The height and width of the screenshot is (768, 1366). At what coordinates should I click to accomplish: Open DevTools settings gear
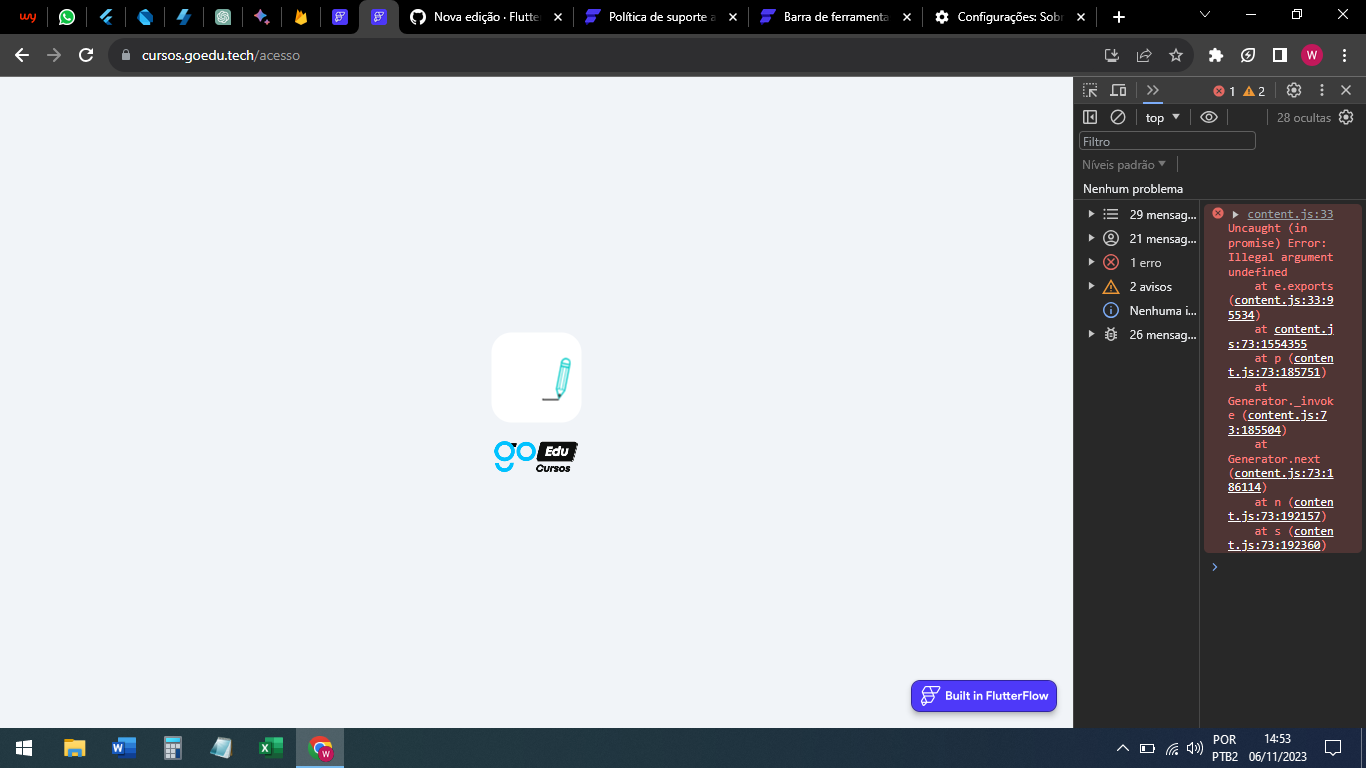1294,90
